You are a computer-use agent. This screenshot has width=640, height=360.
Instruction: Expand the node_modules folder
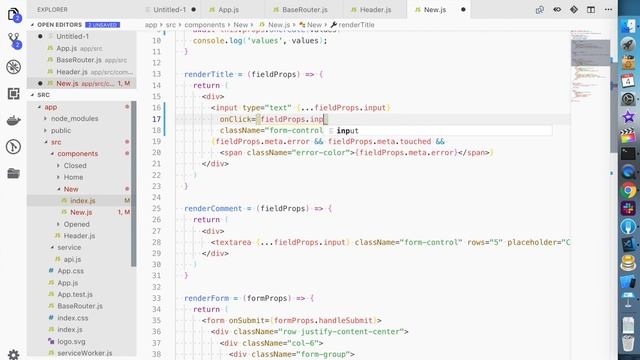(74, 118)
